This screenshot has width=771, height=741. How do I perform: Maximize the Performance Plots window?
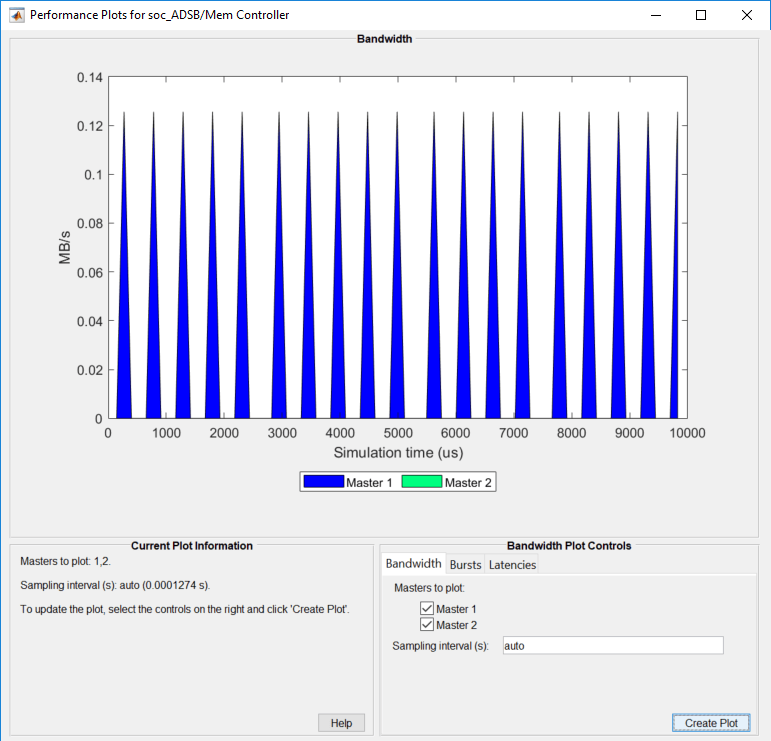[701, 15]
